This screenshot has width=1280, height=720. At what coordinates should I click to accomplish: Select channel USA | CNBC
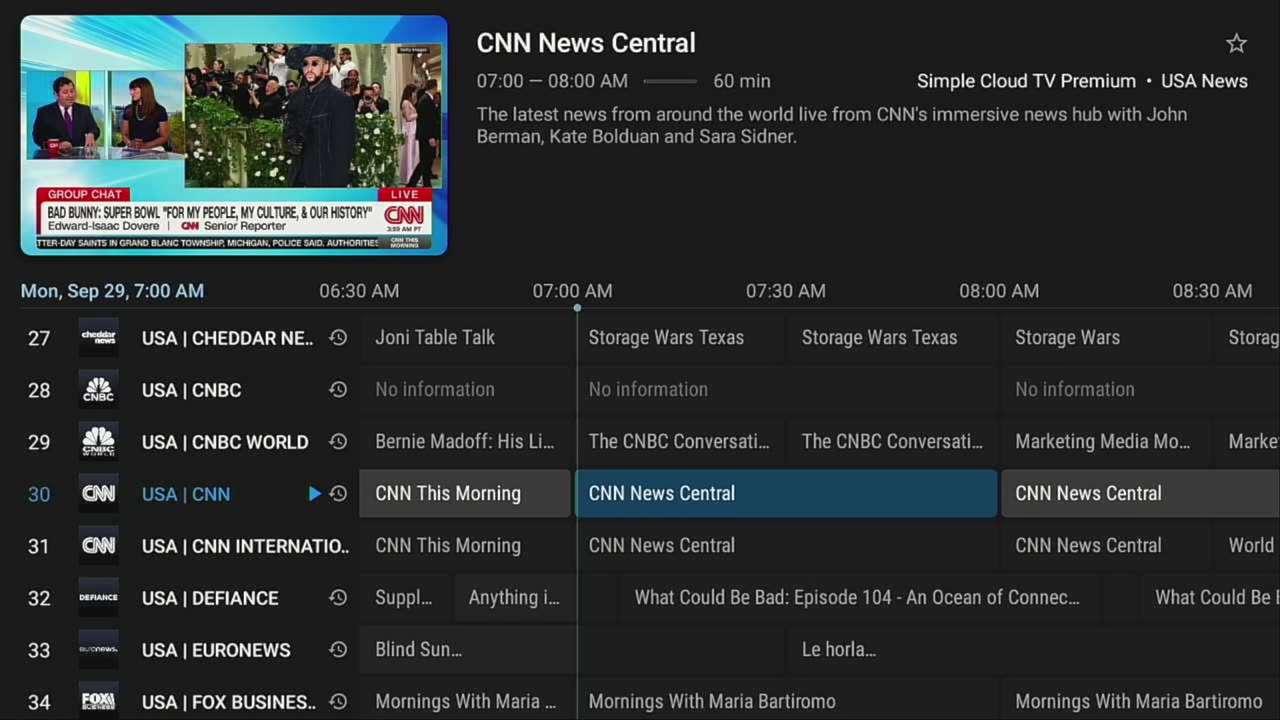click(x=191, y=390)
